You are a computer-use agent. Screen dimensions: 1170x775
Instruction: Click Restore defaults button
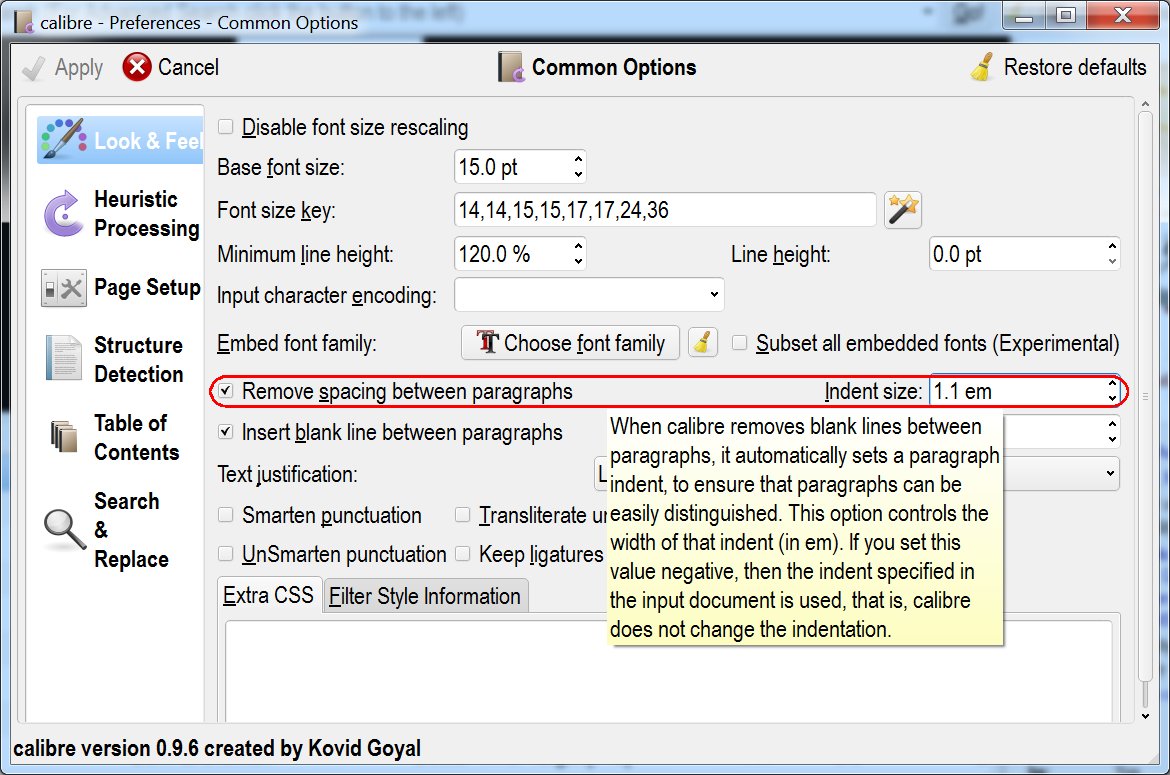(1058, 67)
